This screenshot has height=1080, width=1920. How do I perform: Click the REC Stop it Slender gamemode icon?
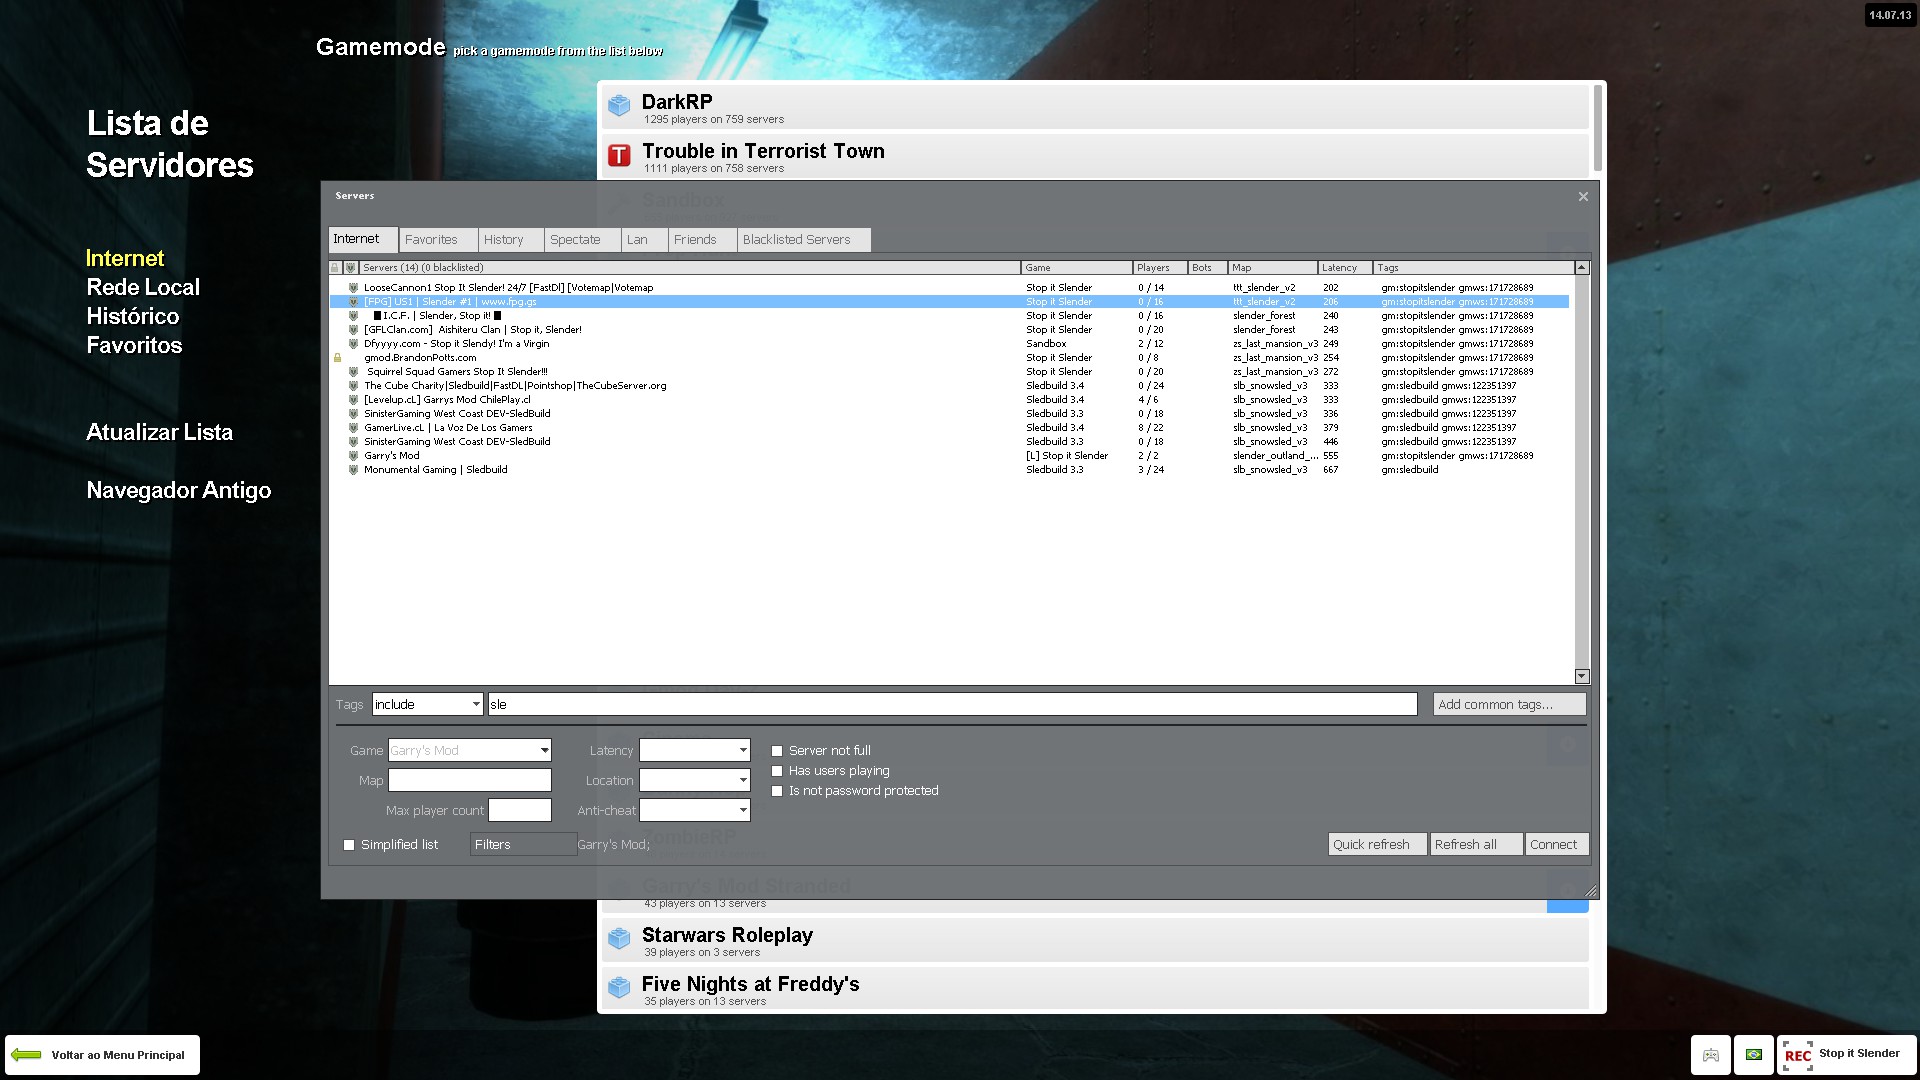pos(1798,1055)
